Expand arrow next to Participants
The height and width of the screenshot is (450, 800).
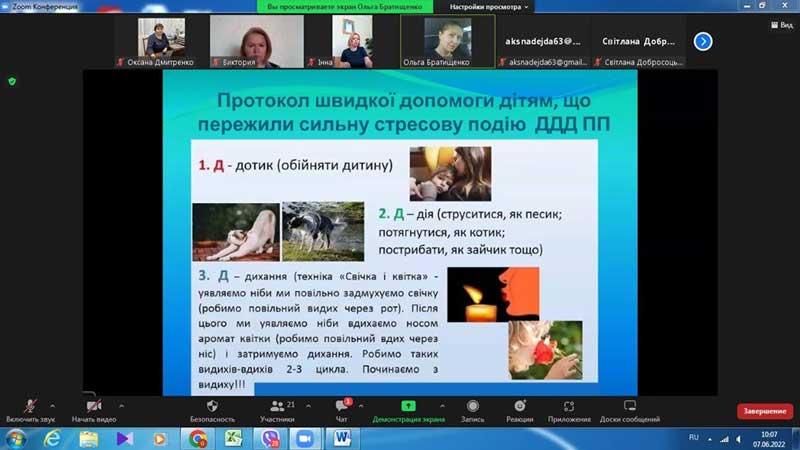pyautogui.click(x=308, y=406)
